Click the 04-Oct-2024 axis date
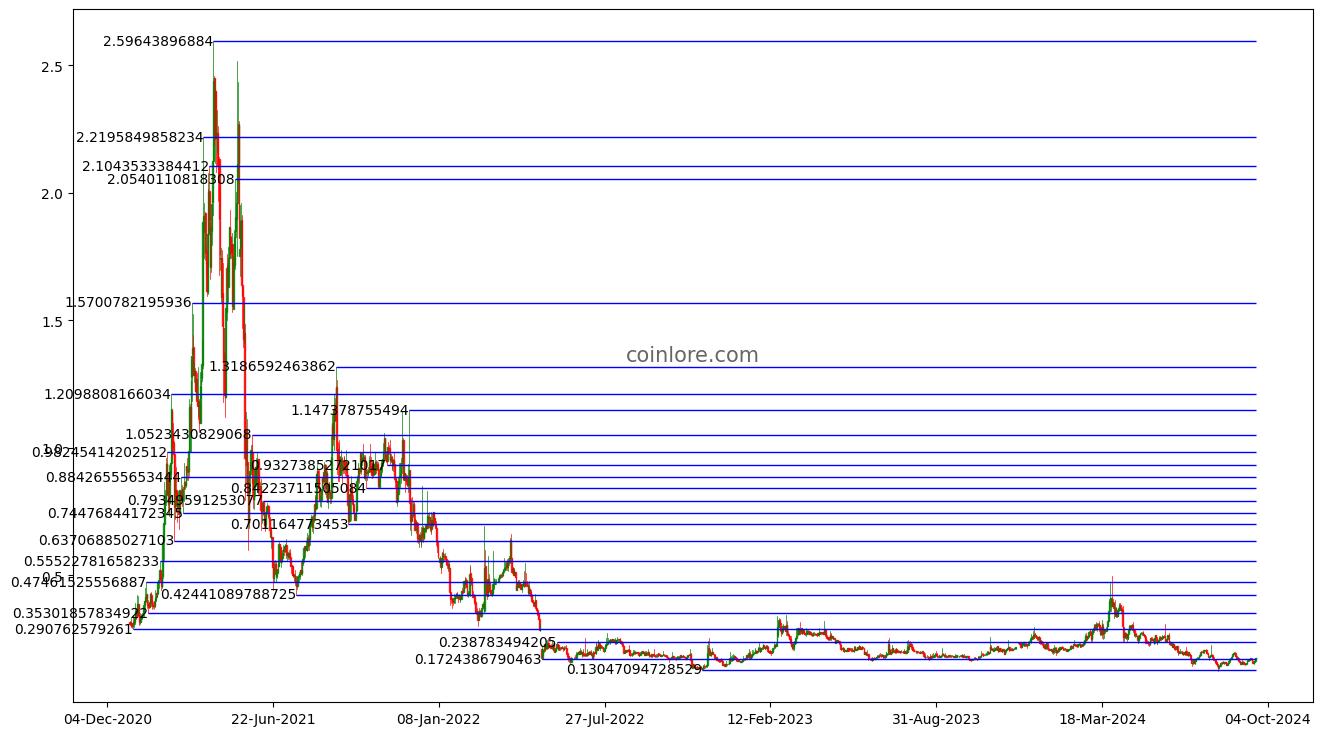The height and width of the screenshot is (736, 1322). point(1268,718)
